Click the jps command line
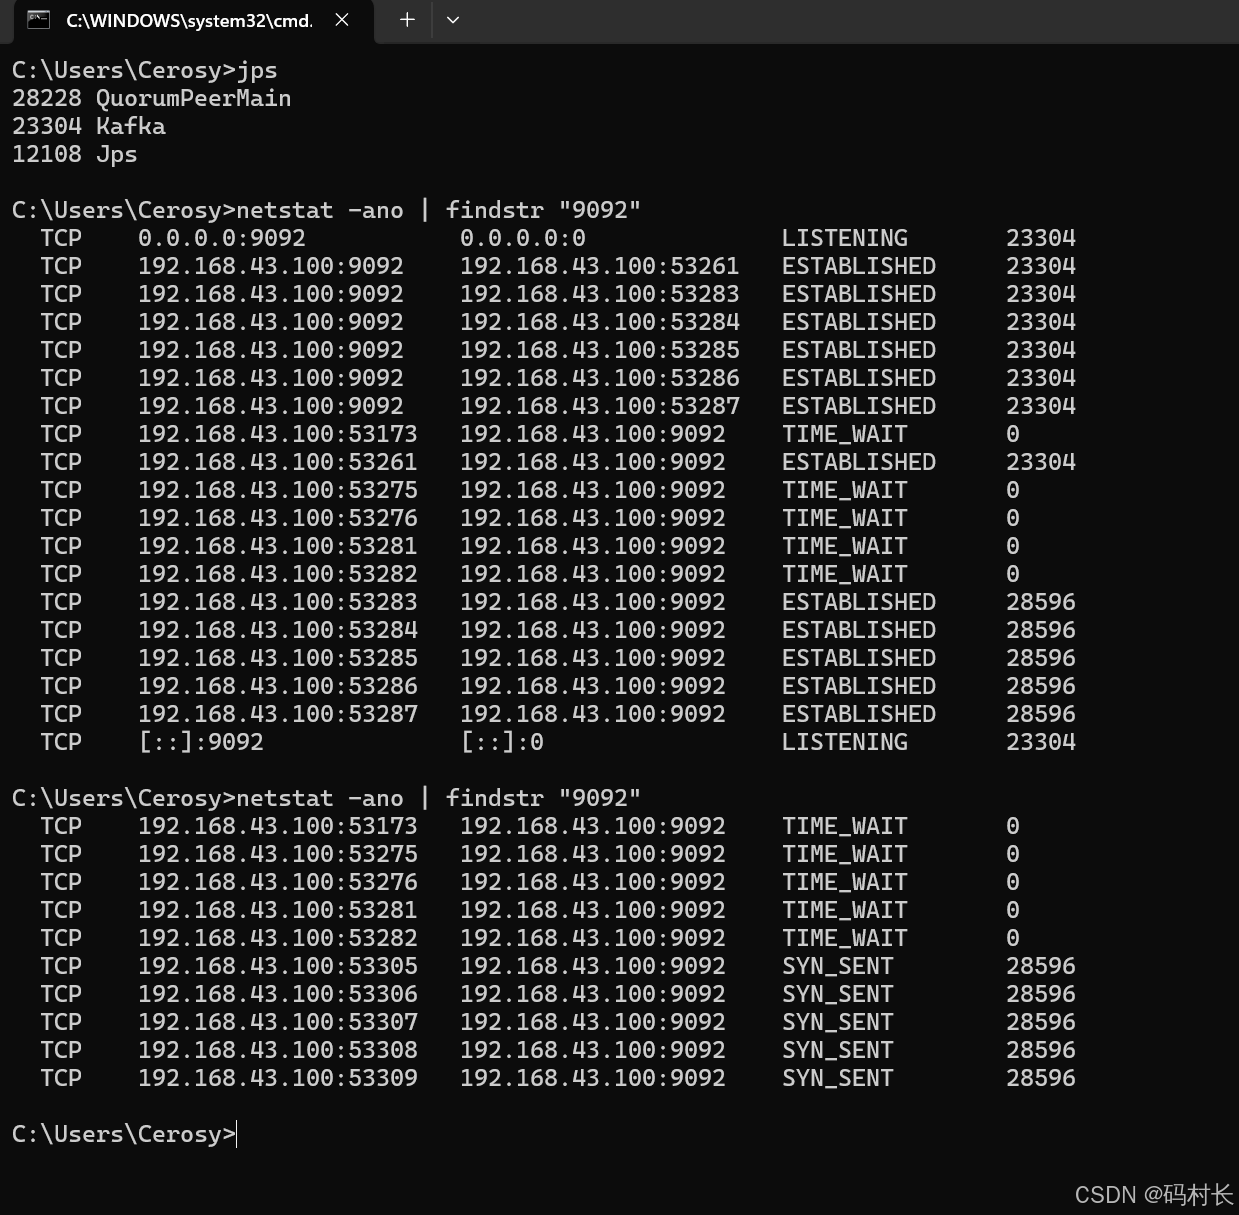The height and width of the screenshot is (1215, 1239). [145, 70]
